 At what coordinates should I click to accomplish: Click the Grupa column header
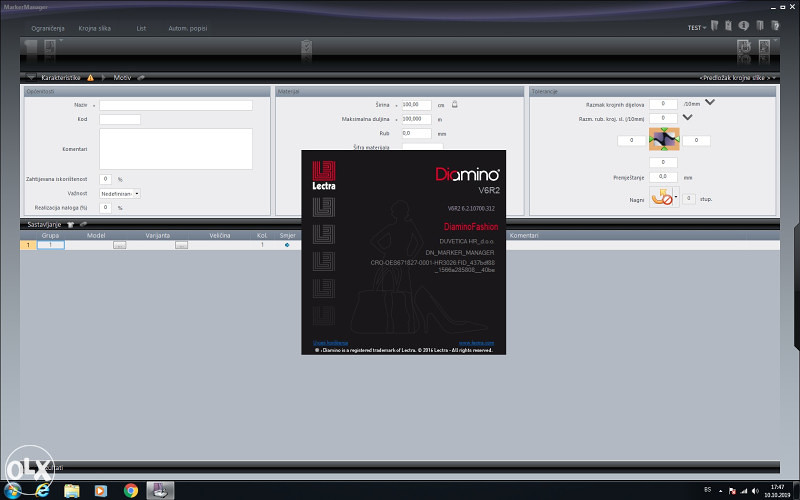(50, 235)
